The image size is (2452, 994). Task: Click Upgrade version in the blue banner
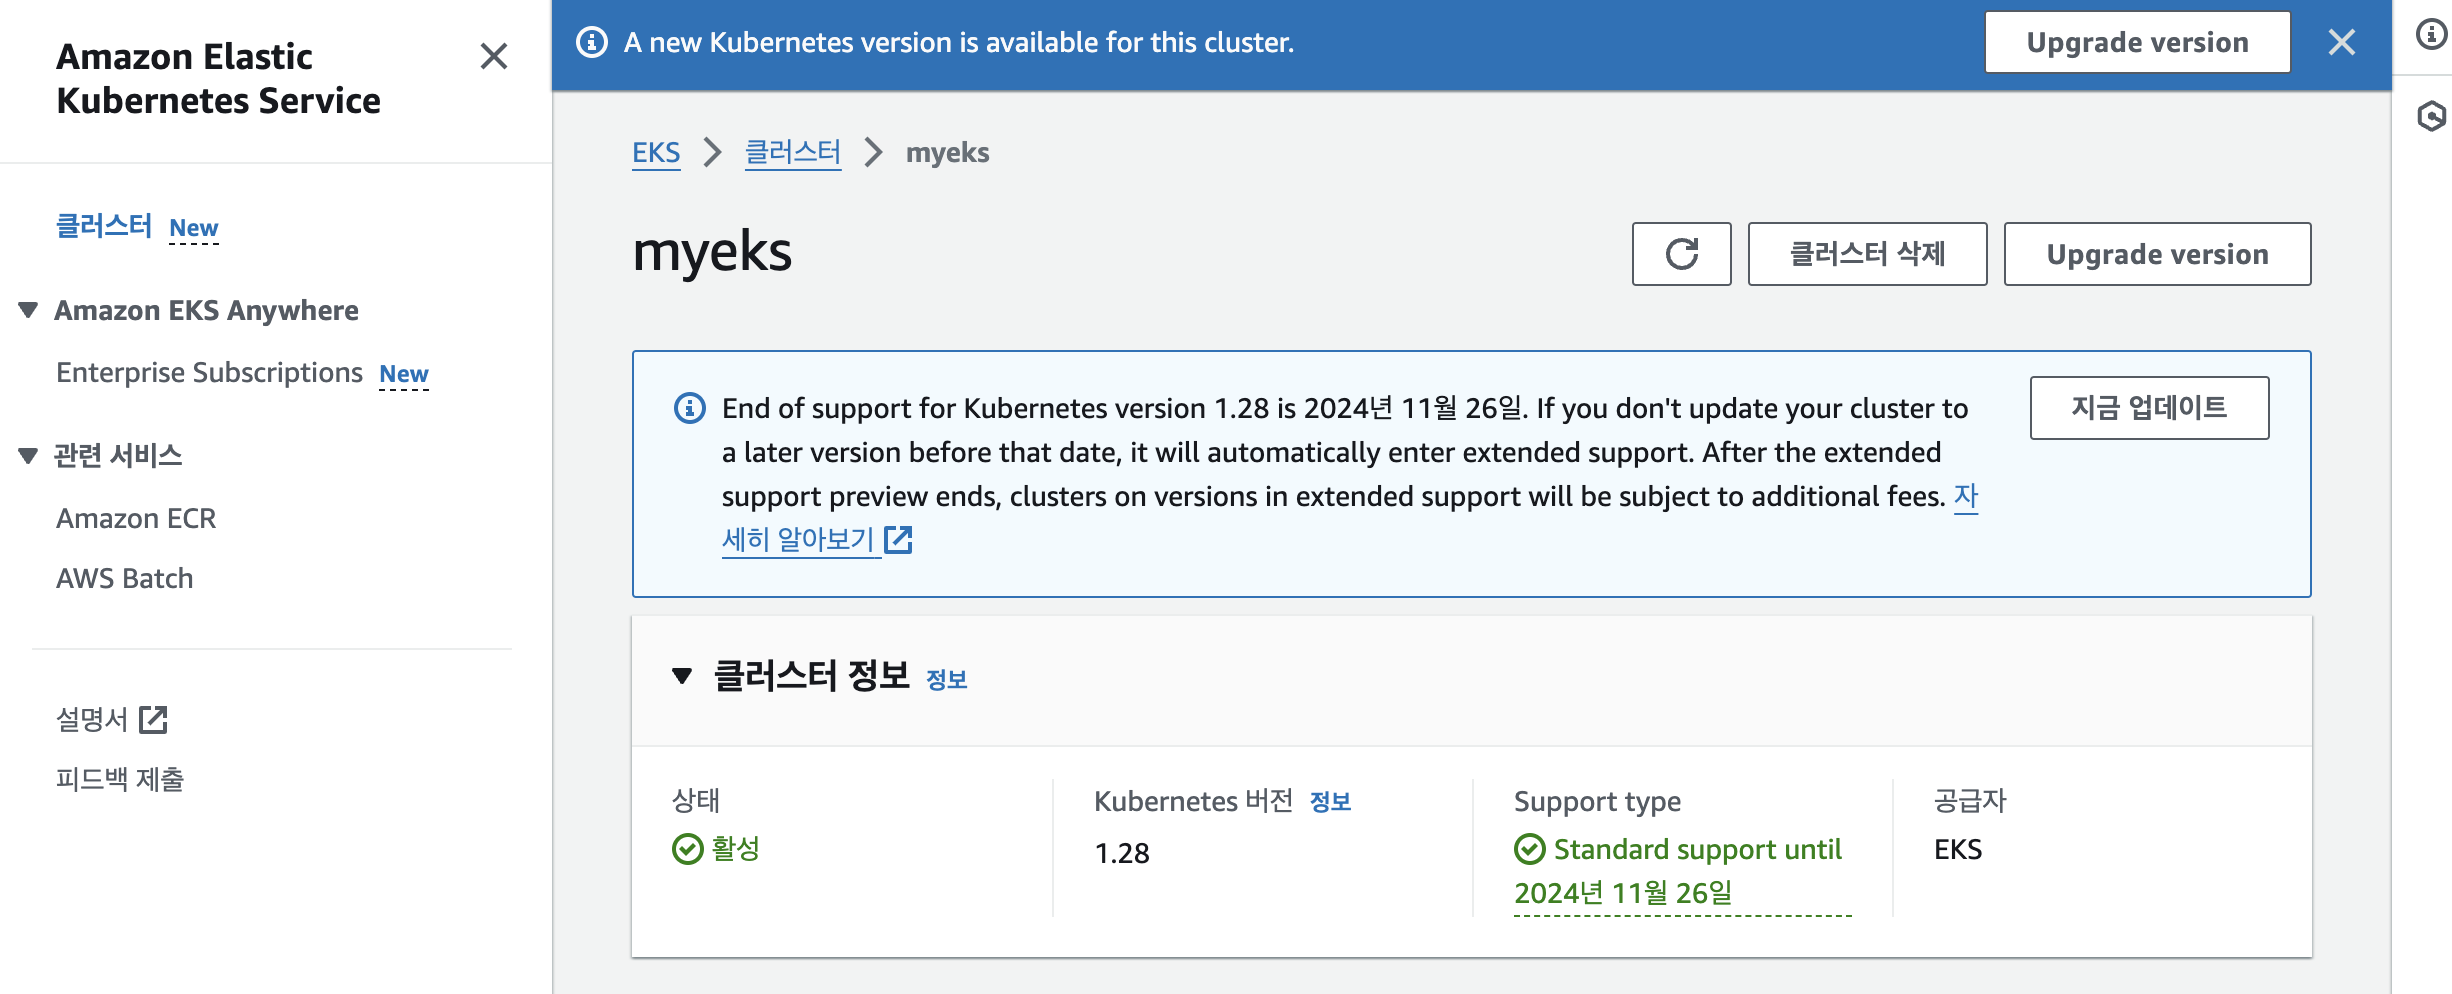(2137, 42)
